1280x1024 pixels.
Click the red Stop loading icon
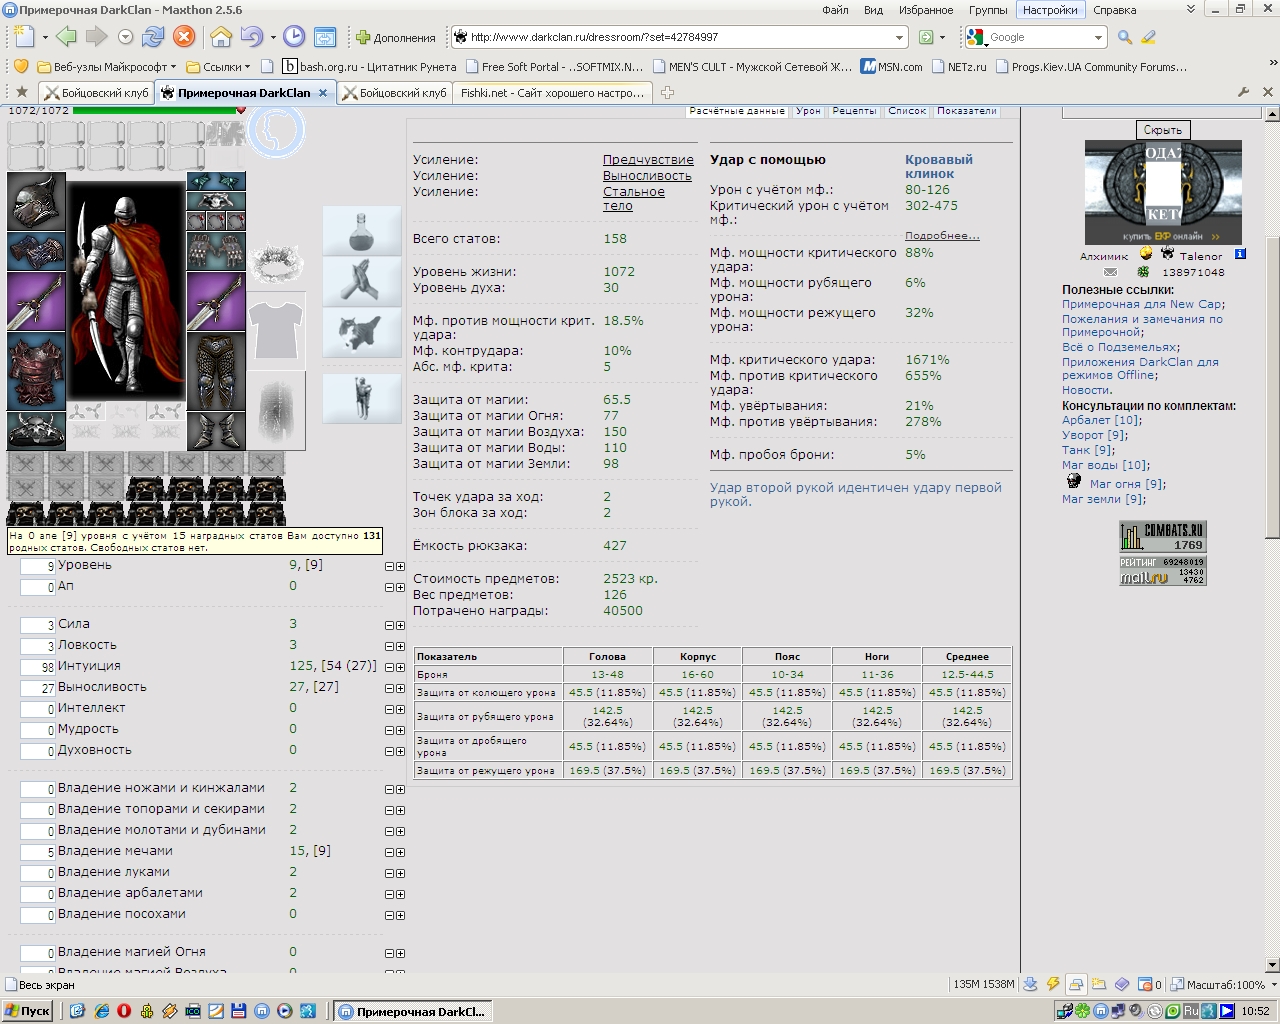pyautogui.click(x=184, y=37)
